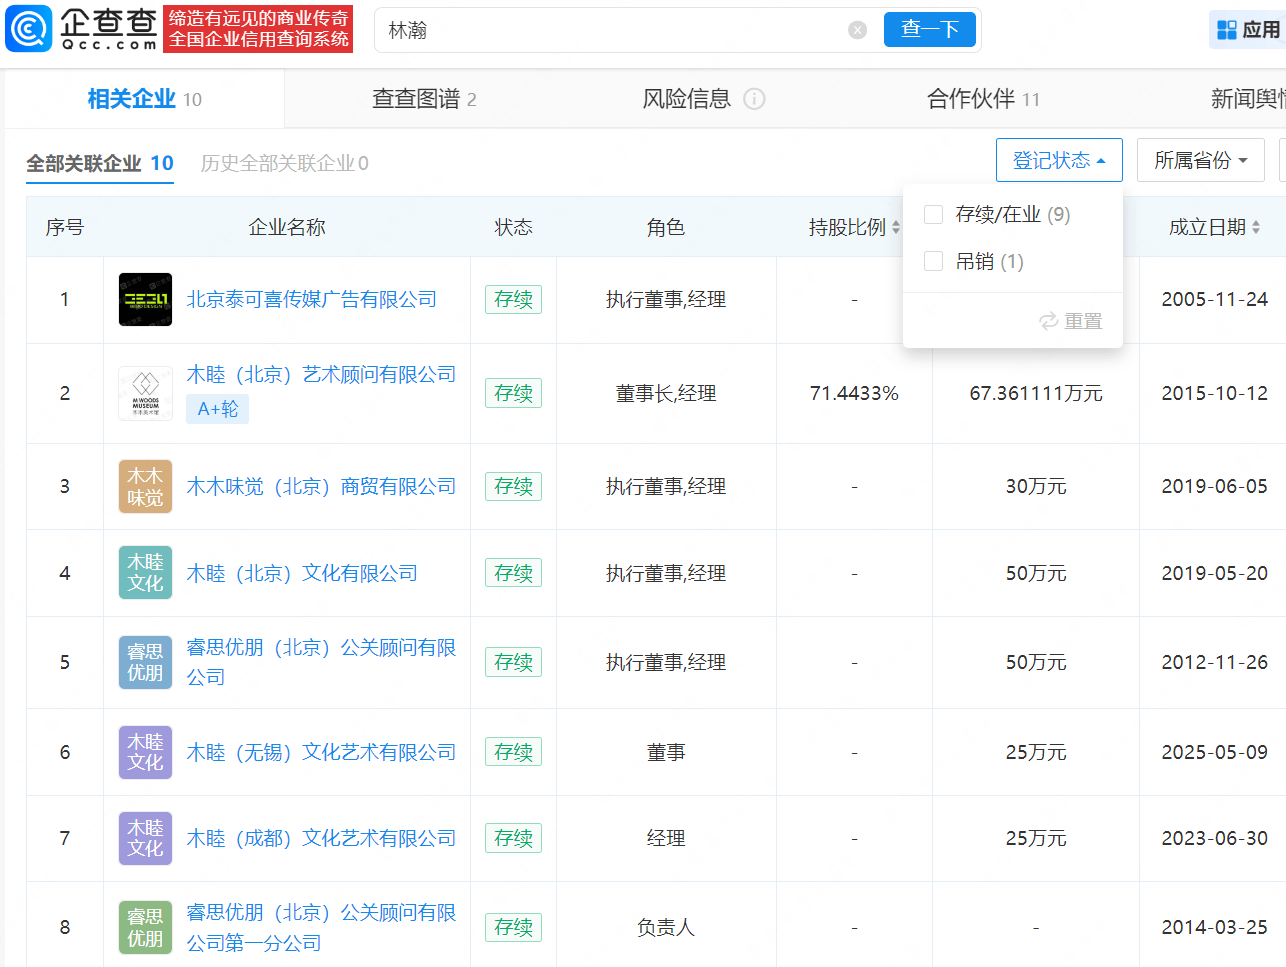1286x967 pixels.
Task: Click the 2025-05-09 establishment date
Action: (1215, 752)
